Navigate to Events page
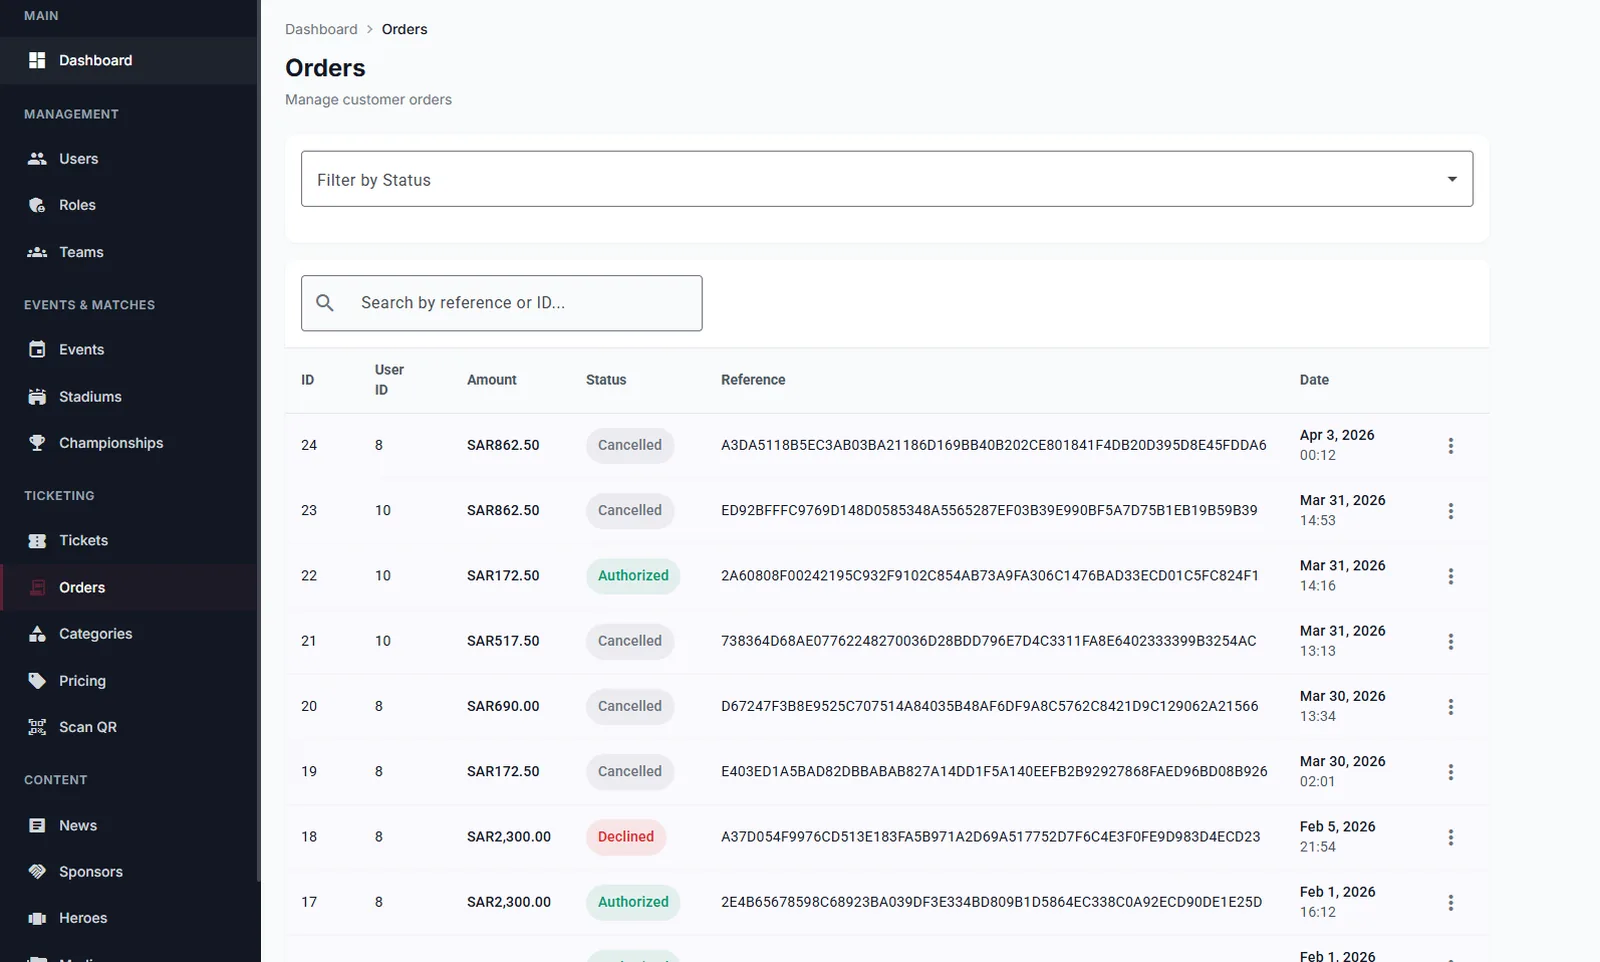Screen dimensions: 1600x962 click(x=130, y=349)
